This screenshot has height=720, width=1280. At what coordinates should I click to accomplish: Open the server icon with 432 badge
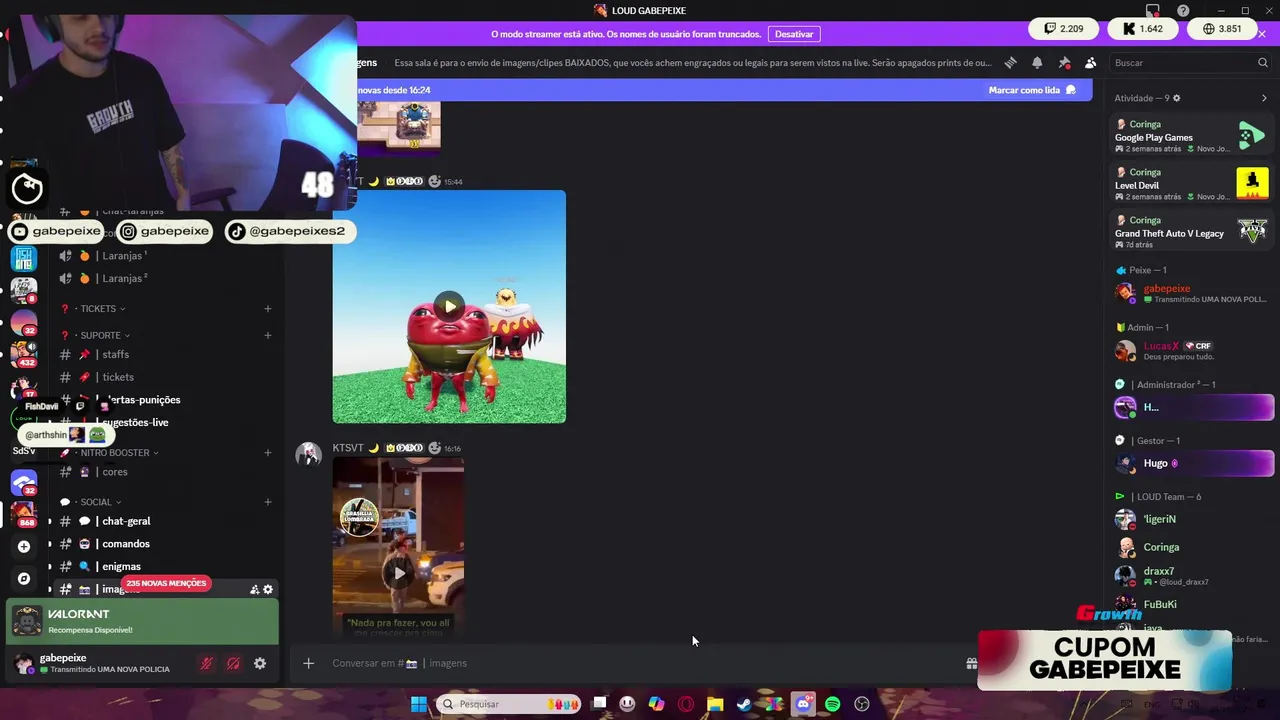pos(24,353)
